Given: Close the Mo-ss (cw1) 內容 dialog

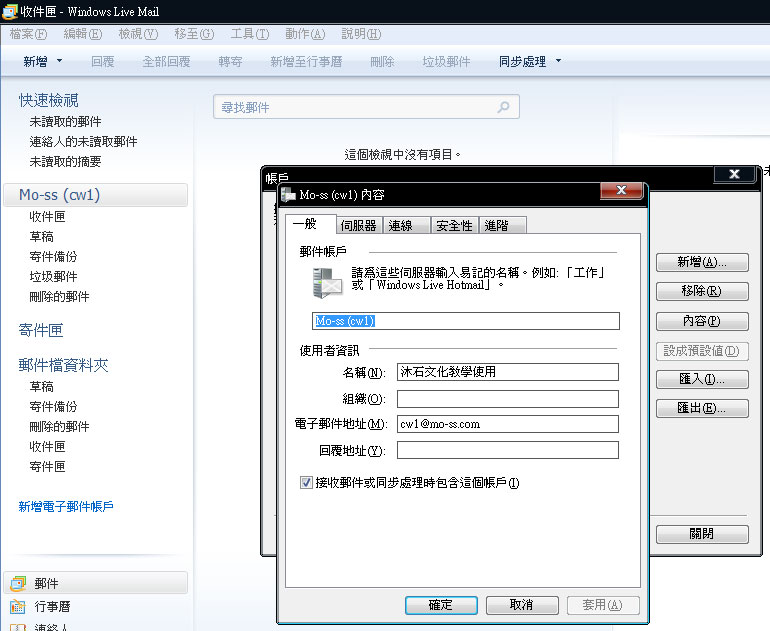Looking at the screenshot, I should [621, 190].
